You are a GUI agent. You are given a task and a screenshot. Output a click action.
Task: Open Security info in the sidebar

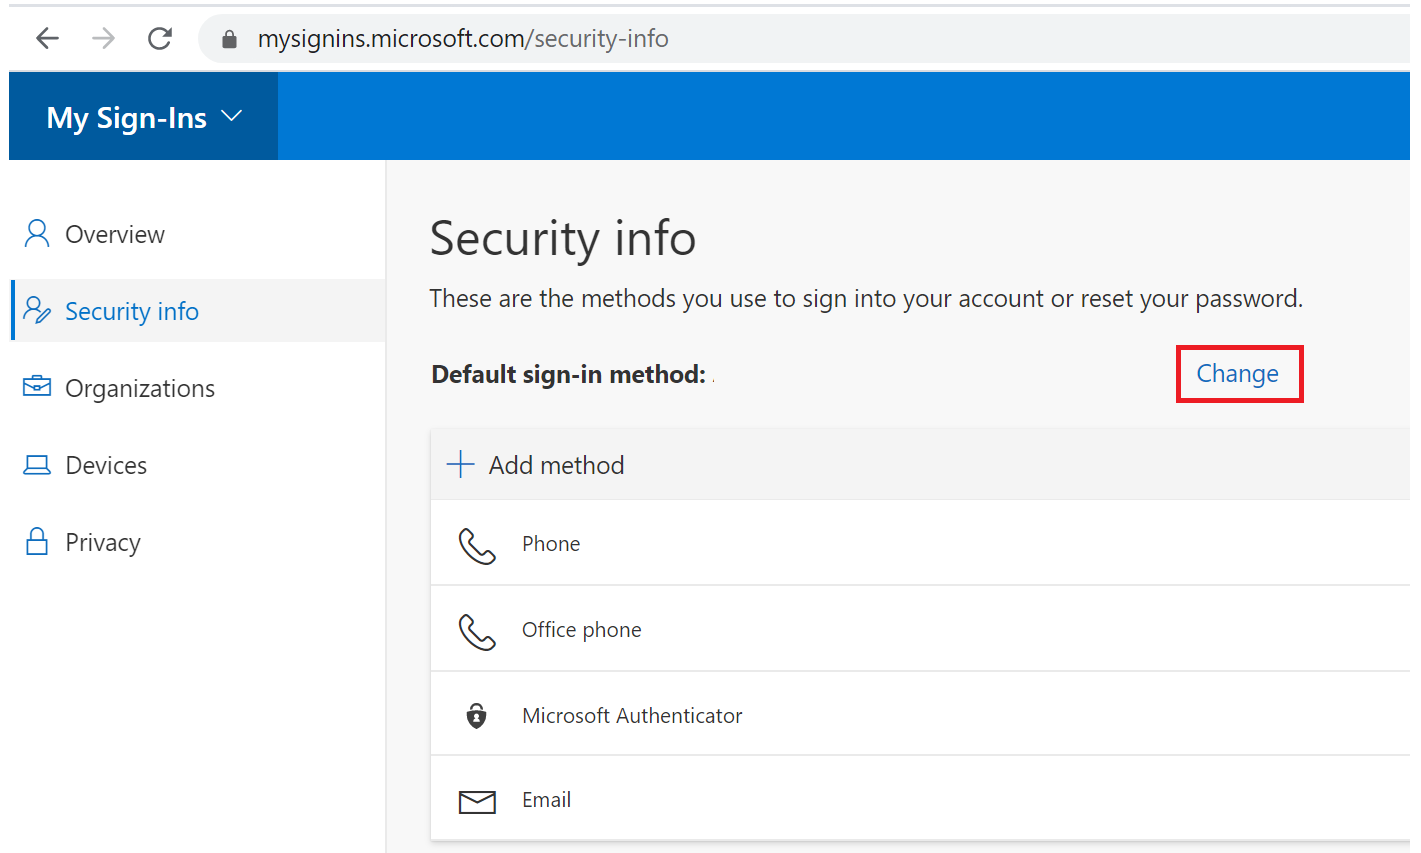pyautogui.click(x=131, y=311)
